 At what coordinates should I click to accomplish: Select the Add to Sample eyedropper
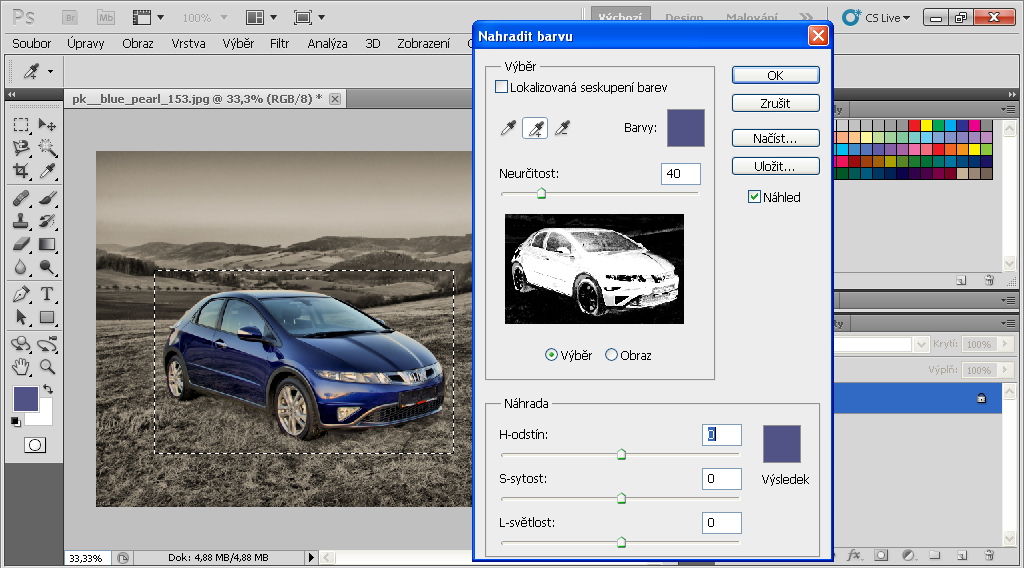click(537, 128)
